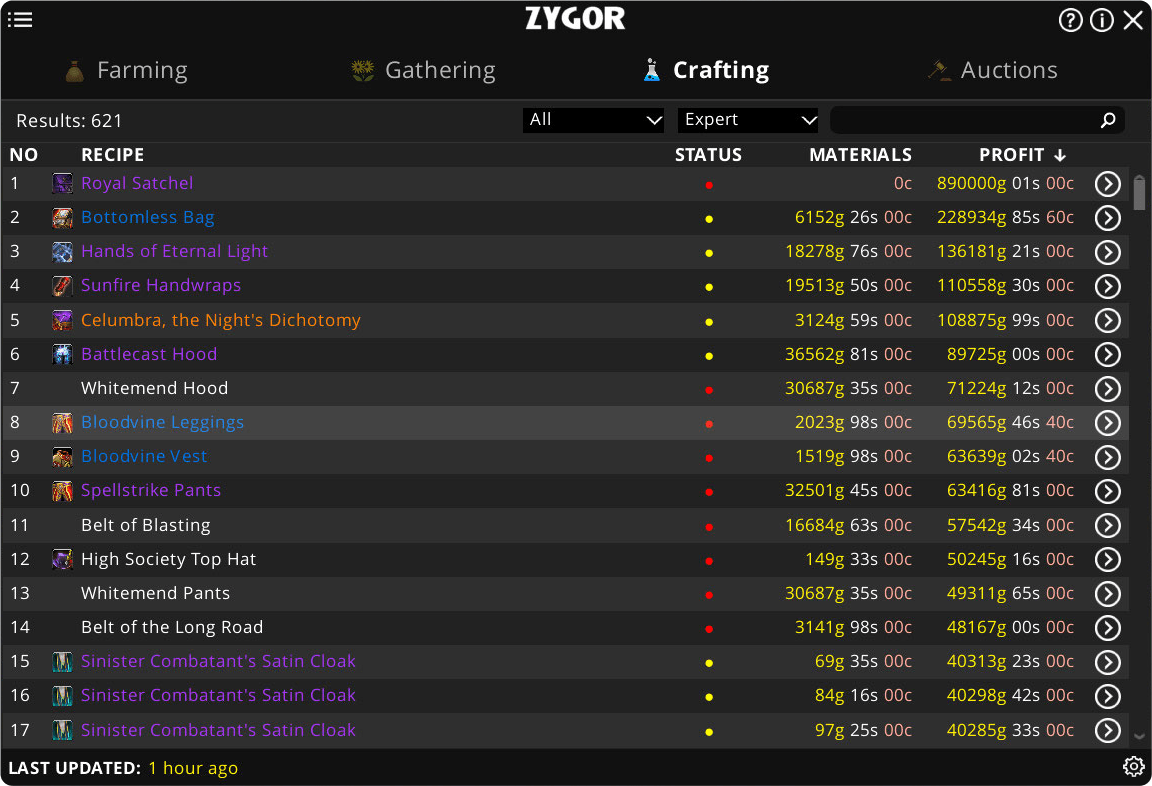Click the Sunfire Handwraps item icon
The height and width of the screenshot is (786, 1152).
[x=62, y=285]
